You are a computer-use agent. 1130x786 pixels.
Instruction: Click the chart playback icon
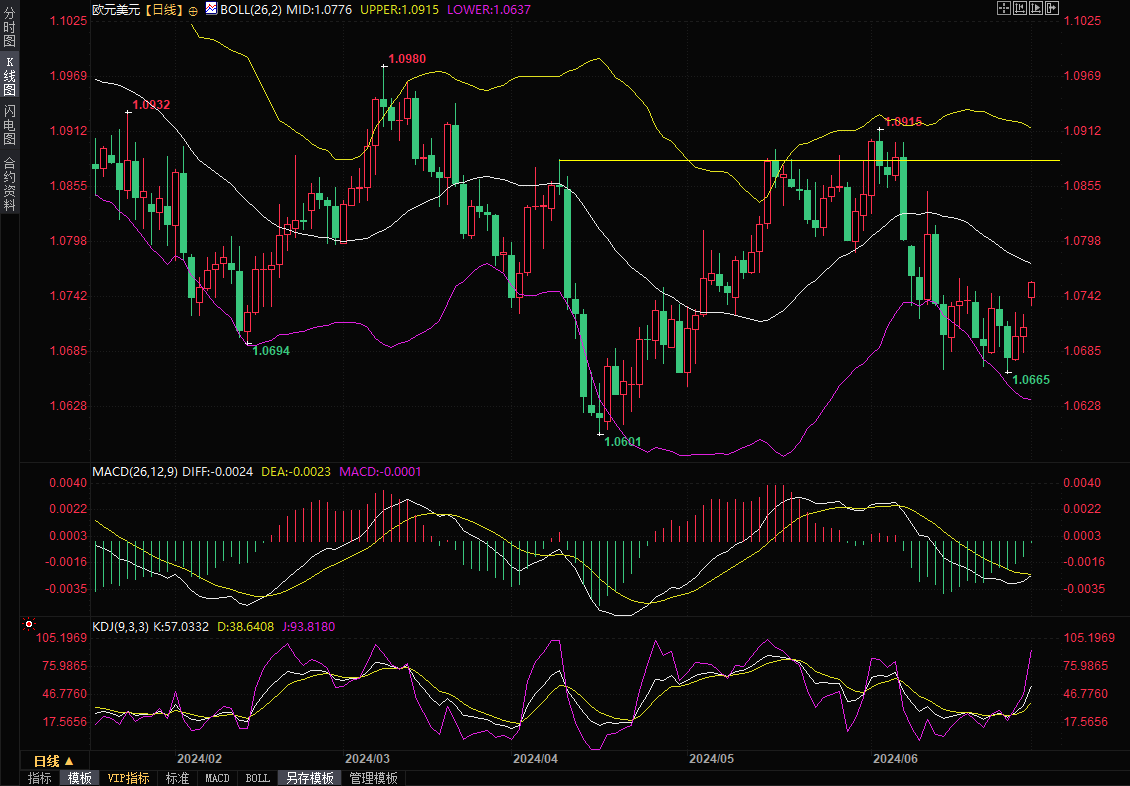(x=1035, y=8)
